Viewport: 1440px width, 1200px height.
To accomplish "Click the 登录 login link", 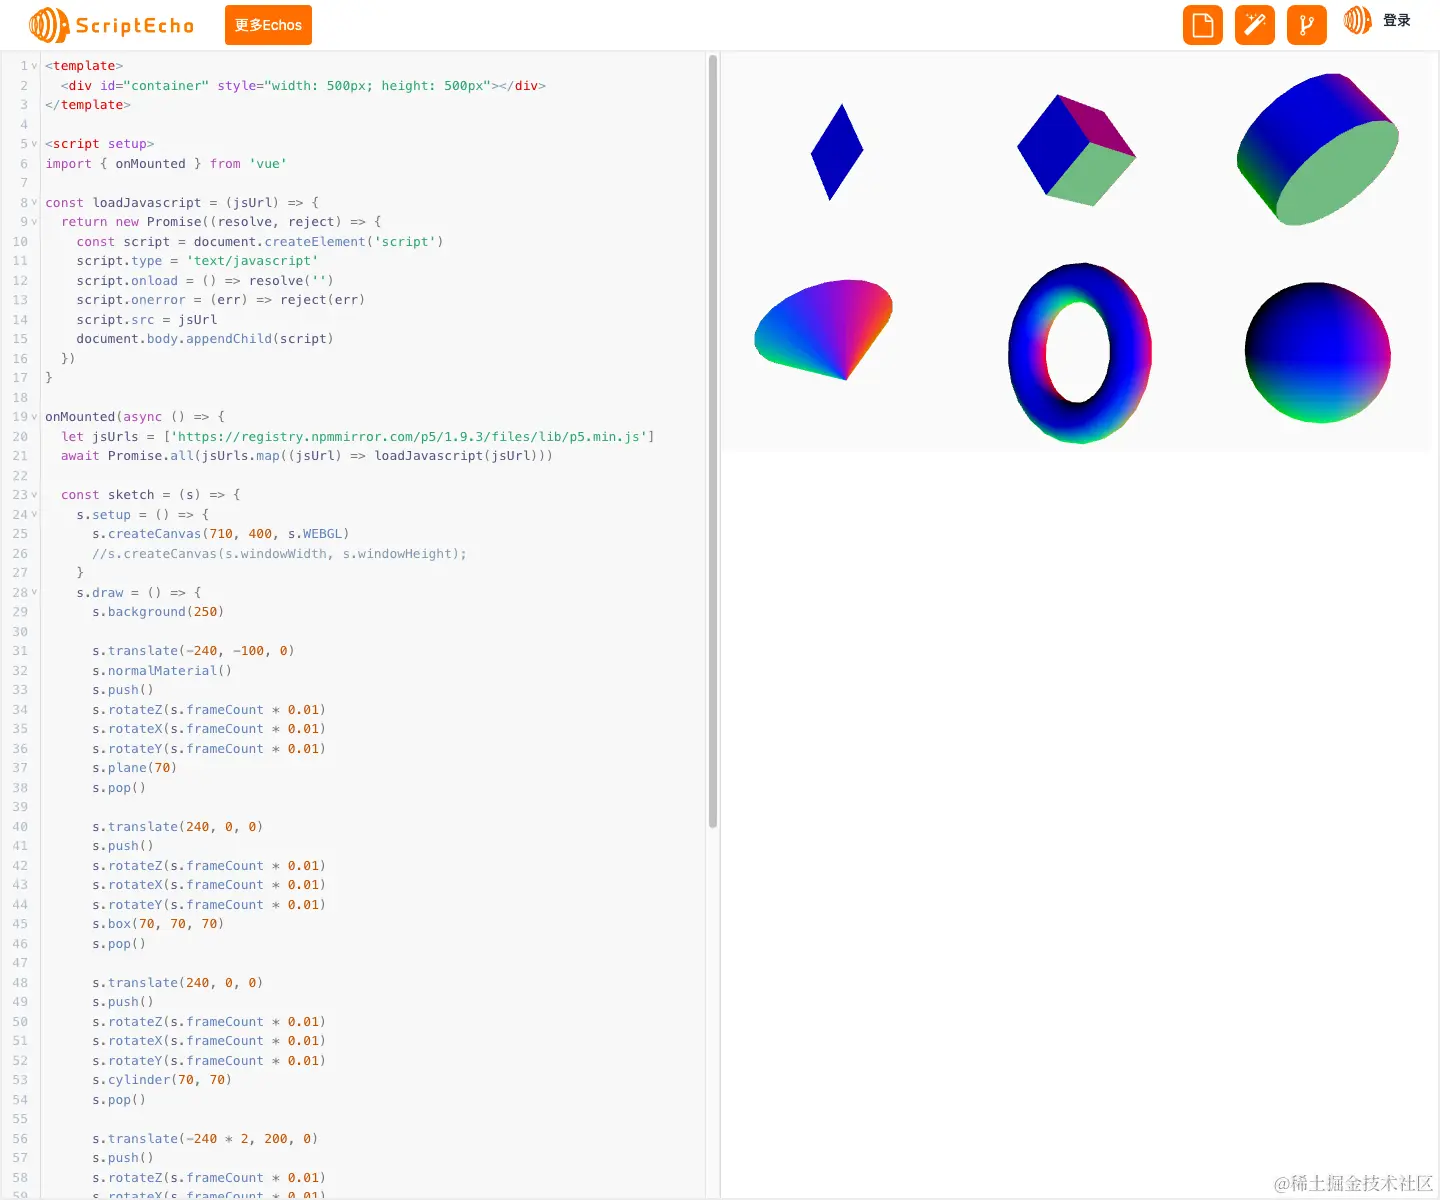I will (x=1397, y=20).
